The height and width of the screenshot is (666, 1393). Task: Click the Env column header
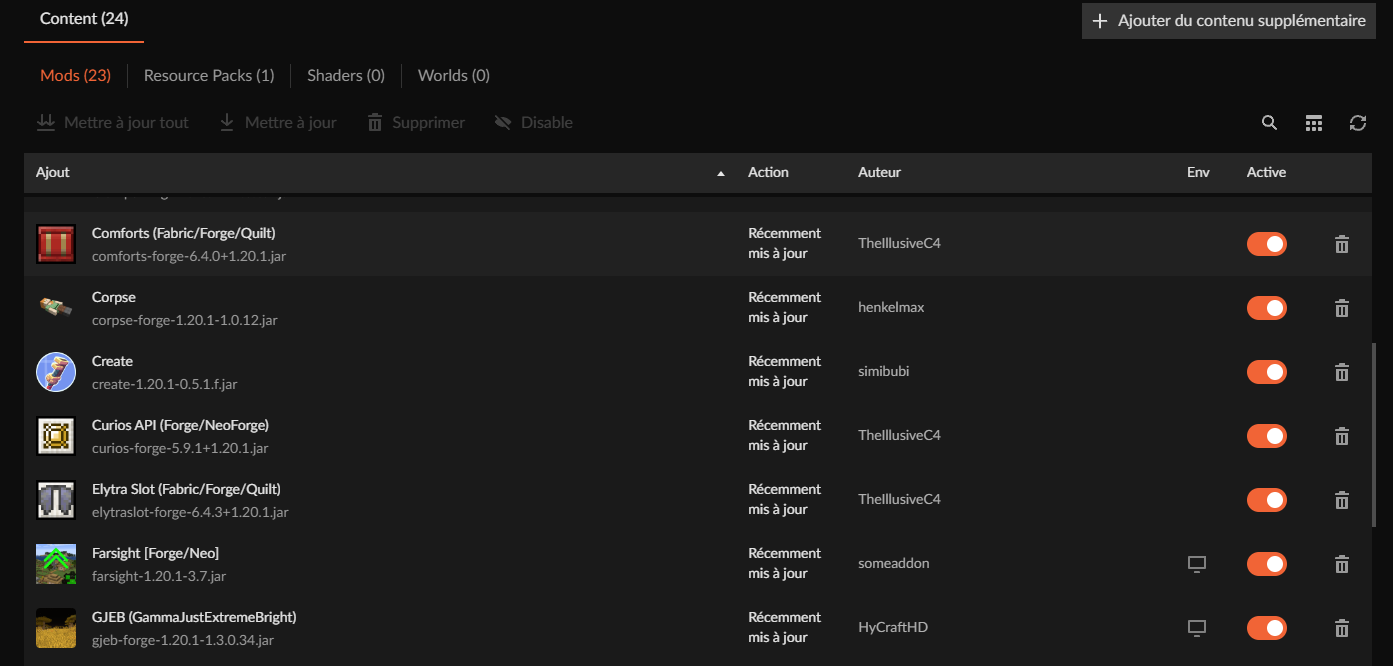coord(1198,173)
